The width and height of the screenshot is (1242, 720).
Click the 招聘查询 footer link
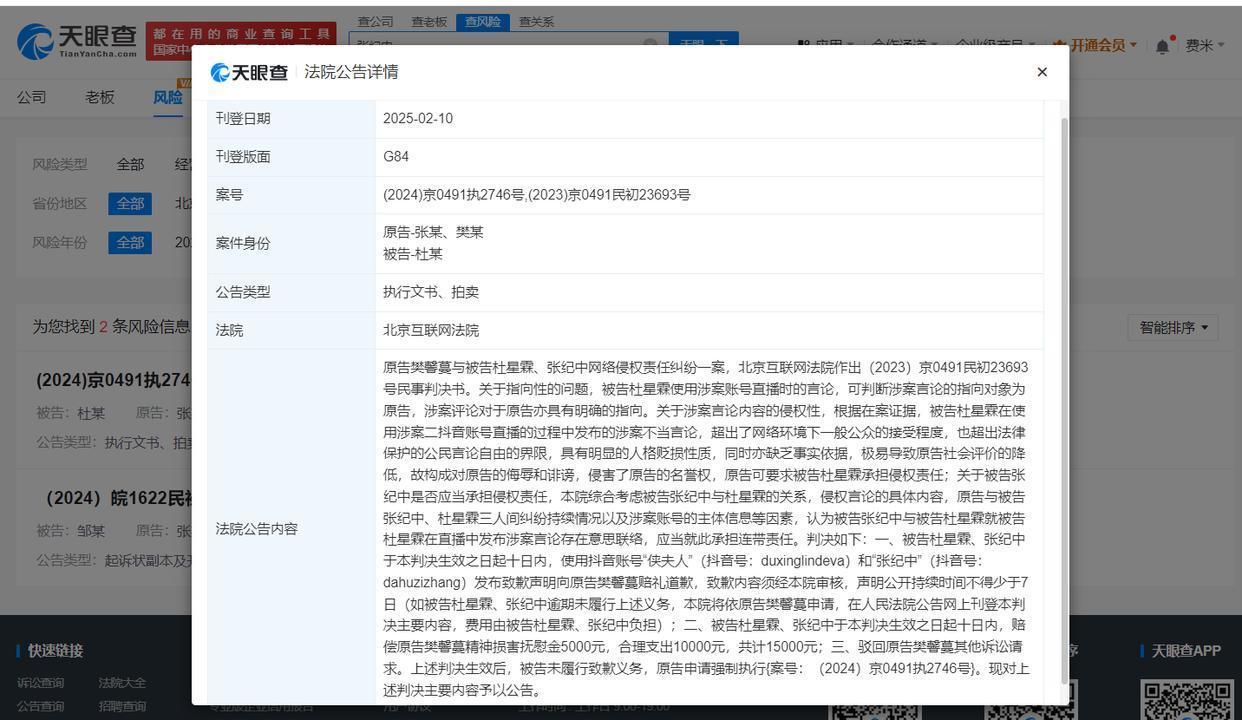point(122,706)
